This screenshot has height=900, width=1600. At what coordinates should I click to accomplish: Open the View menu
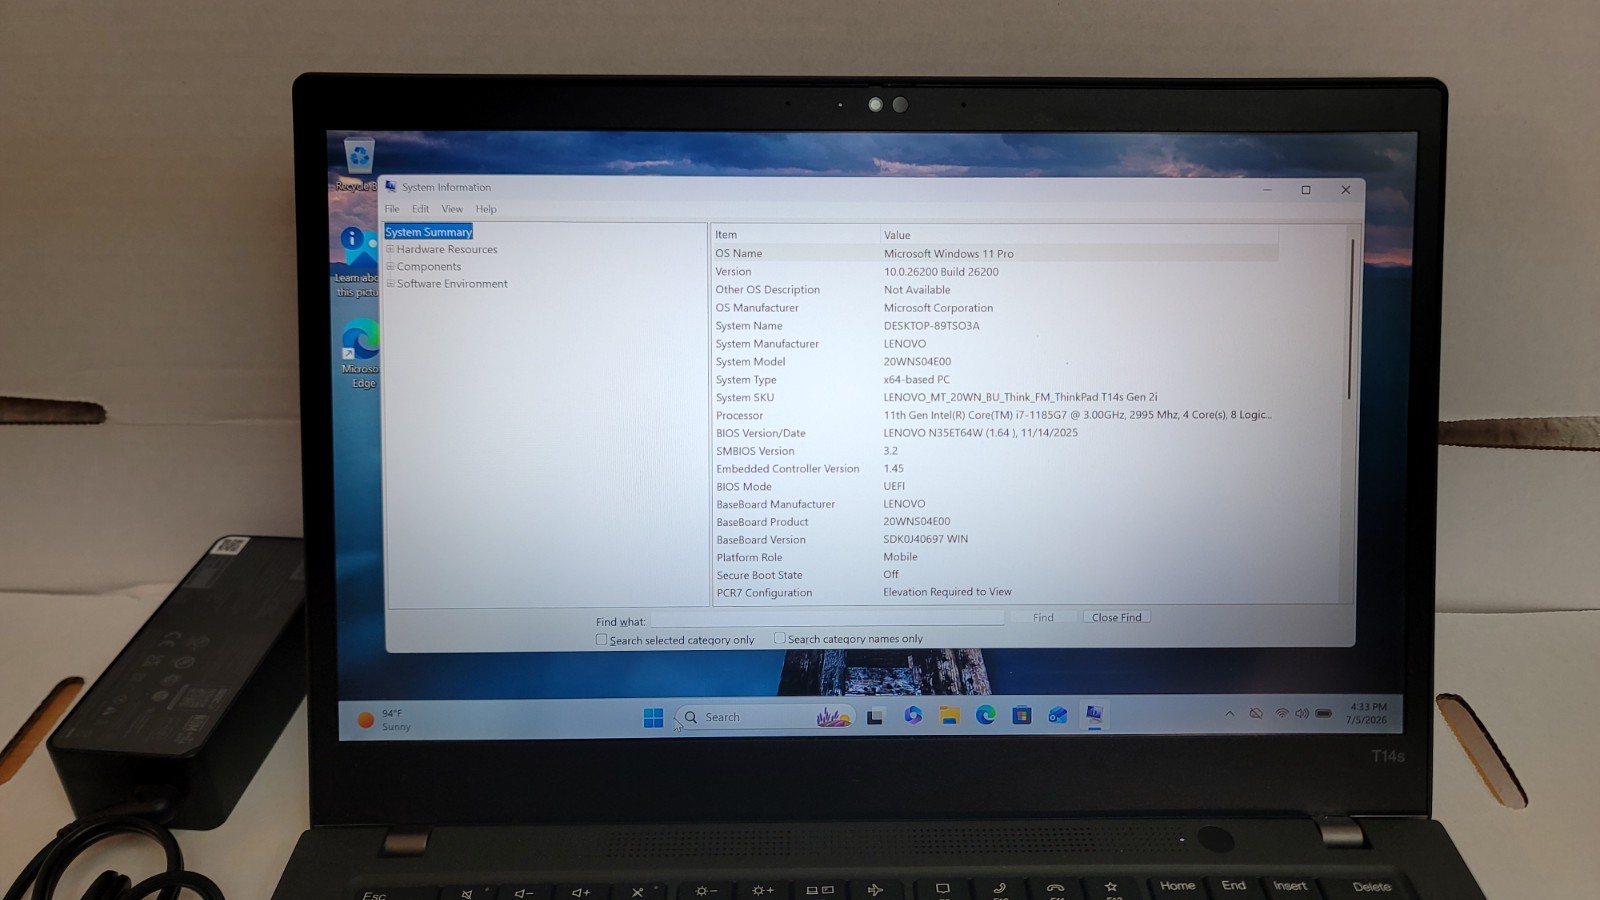[452, 209]
